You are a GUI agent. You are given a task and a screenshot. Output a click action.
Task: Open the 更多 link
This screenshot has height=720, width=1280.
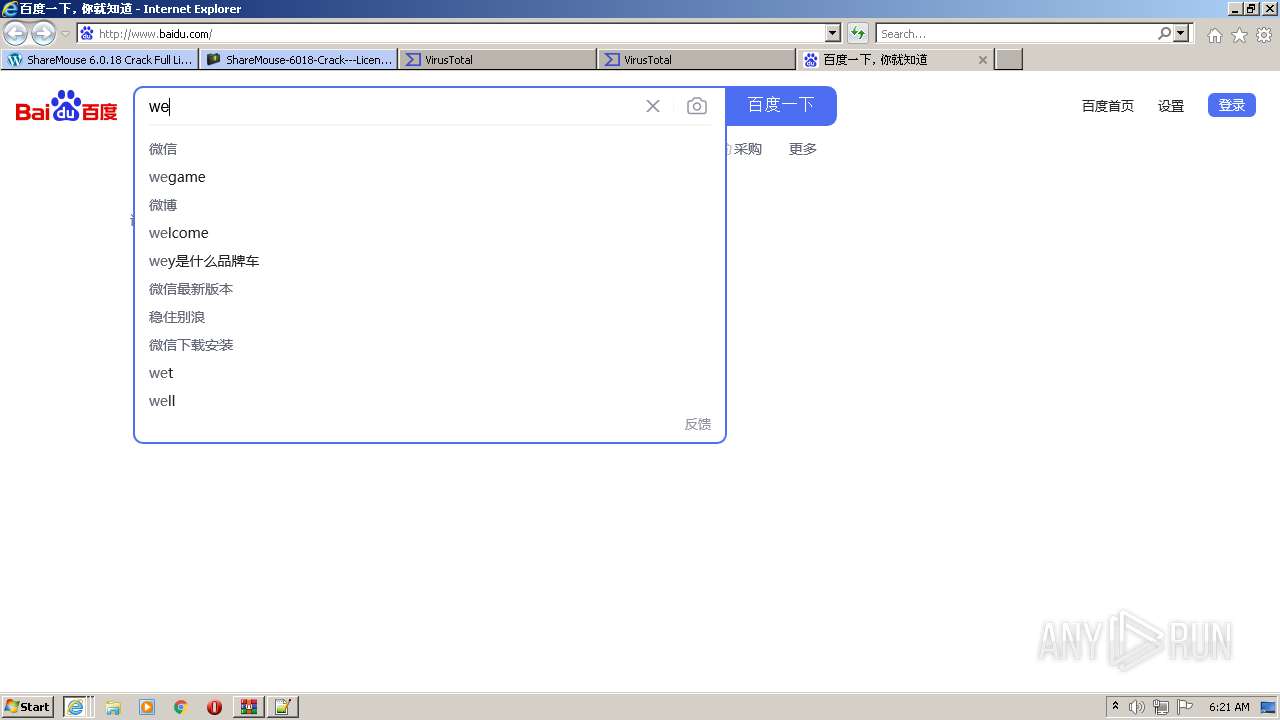tap(803, 149)
